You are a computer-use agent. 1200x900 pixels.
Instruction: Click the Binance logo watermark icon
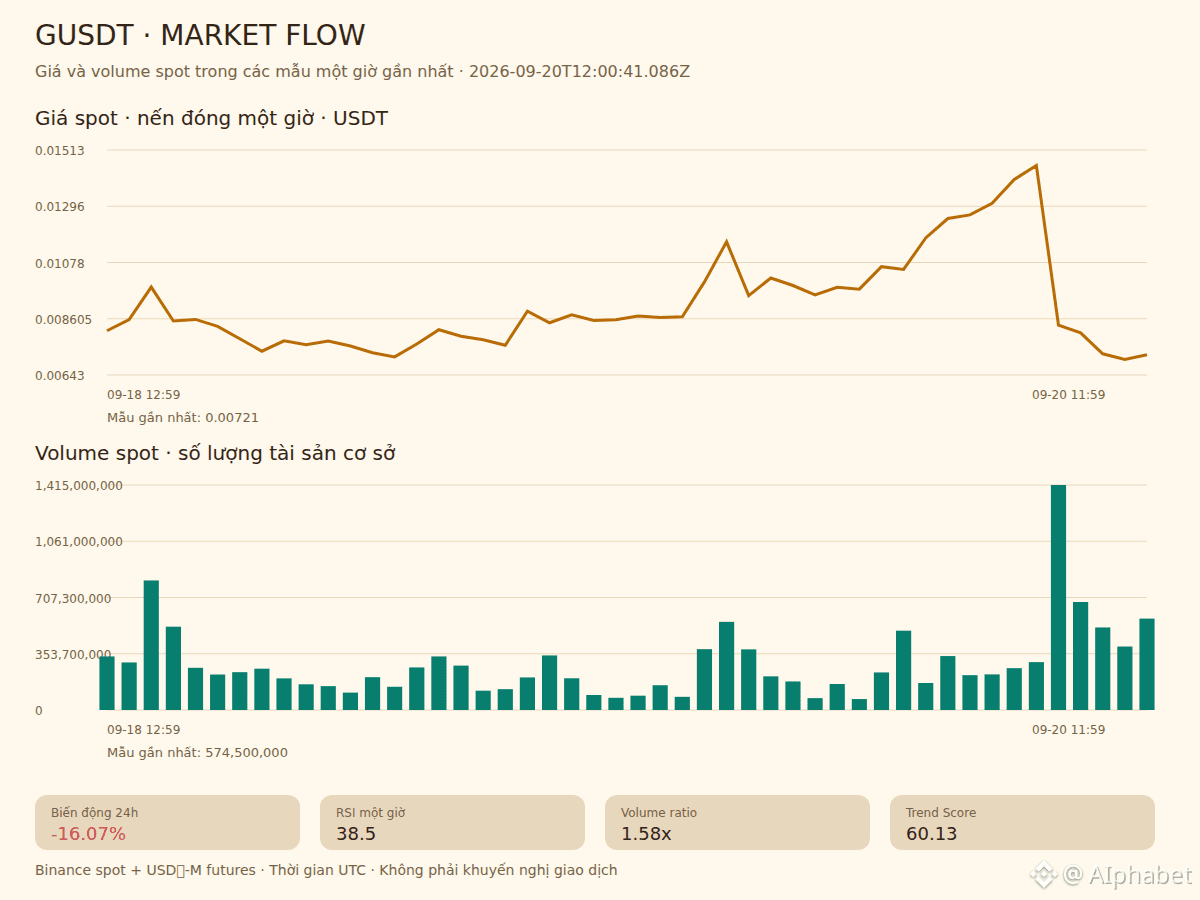[1044, 875]
